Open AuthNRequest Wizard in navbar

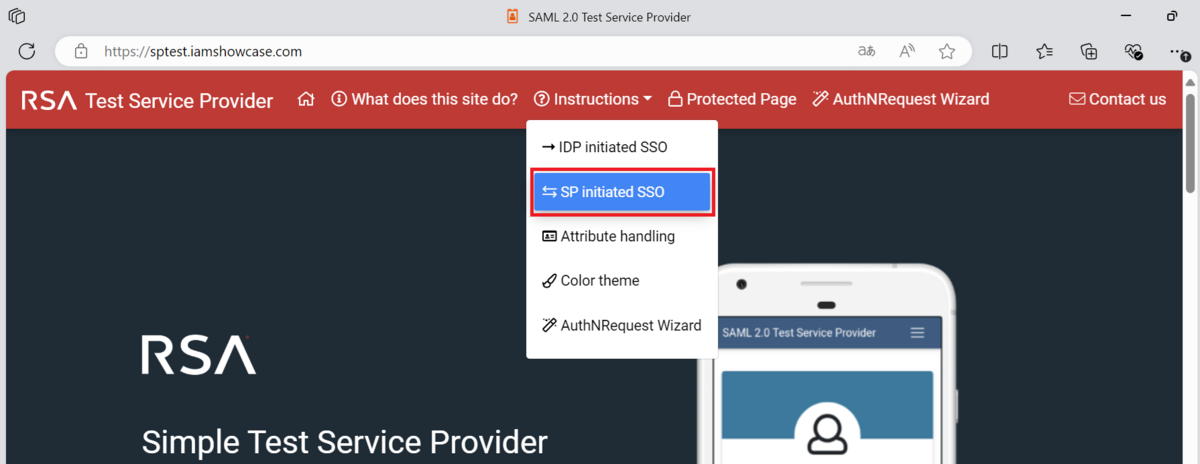(x=901, y=99)
